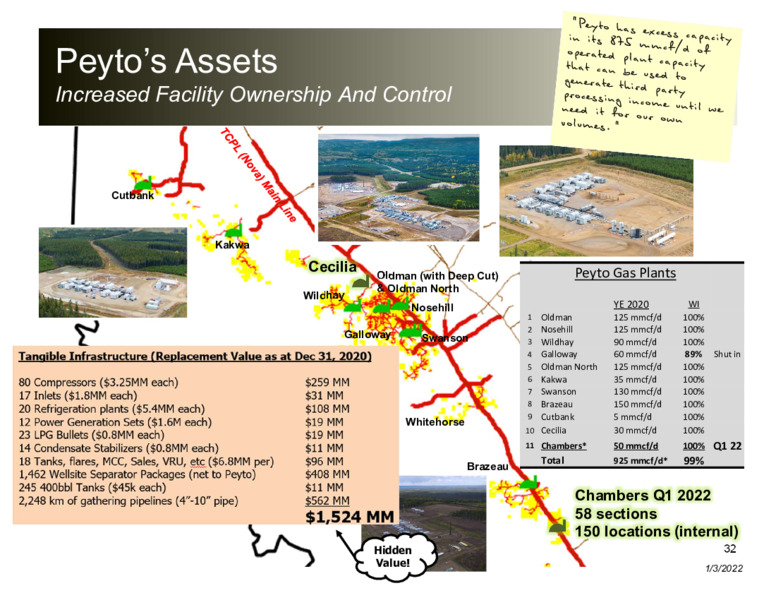The image size is (776, 600).
Task: Click the WI column header
Action: coord(693,304)
